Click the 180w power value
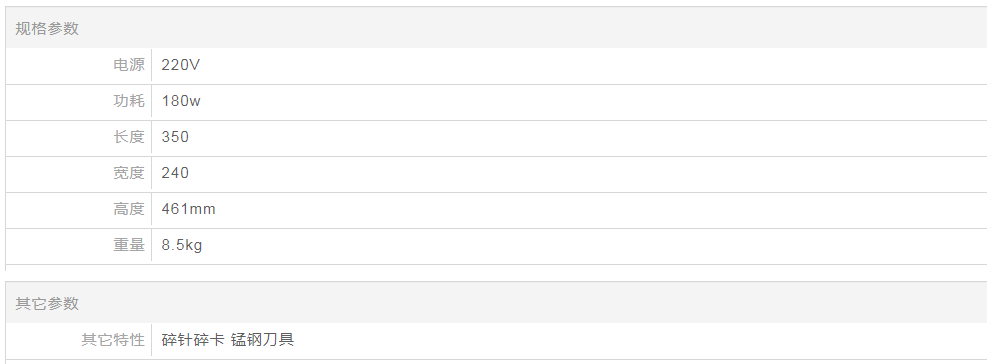Screen dimensions: 993x364 [181, 101]
